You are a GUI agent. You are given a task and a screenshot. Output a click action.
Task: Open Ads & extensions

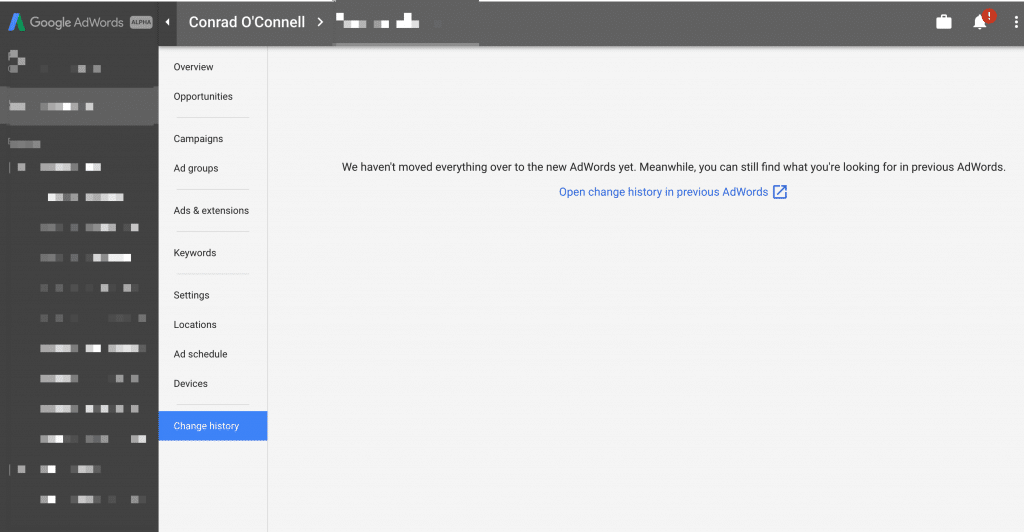click(x=211, y=210)
